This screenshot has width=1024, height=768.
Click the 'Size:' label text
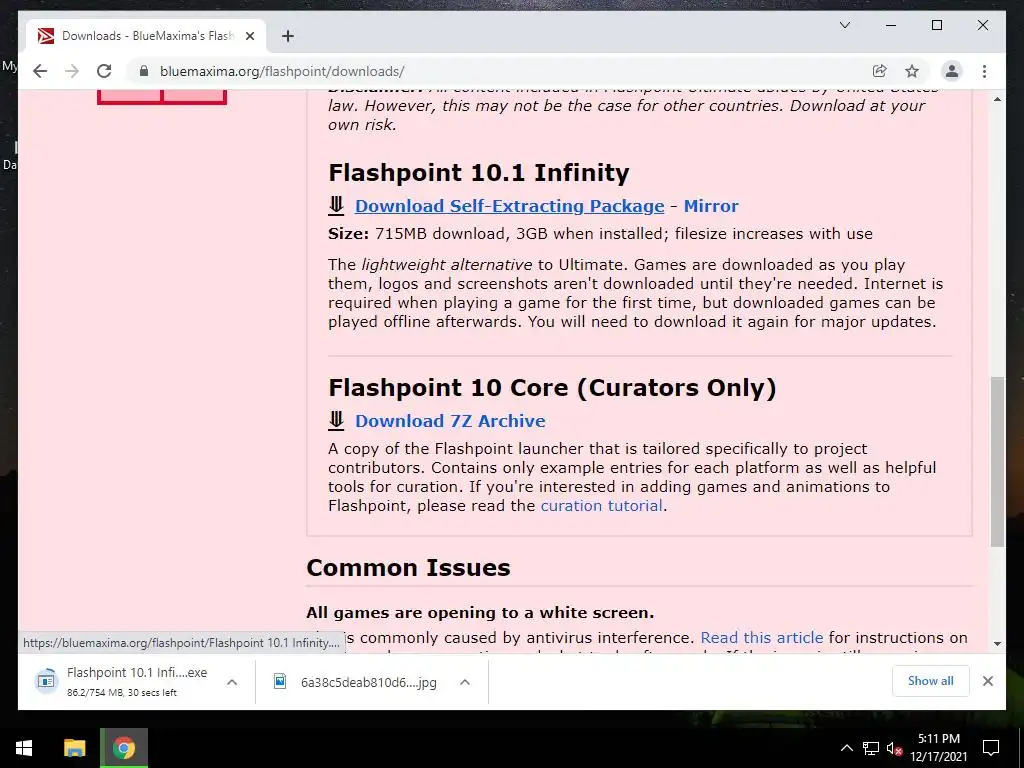coord(349,234)
